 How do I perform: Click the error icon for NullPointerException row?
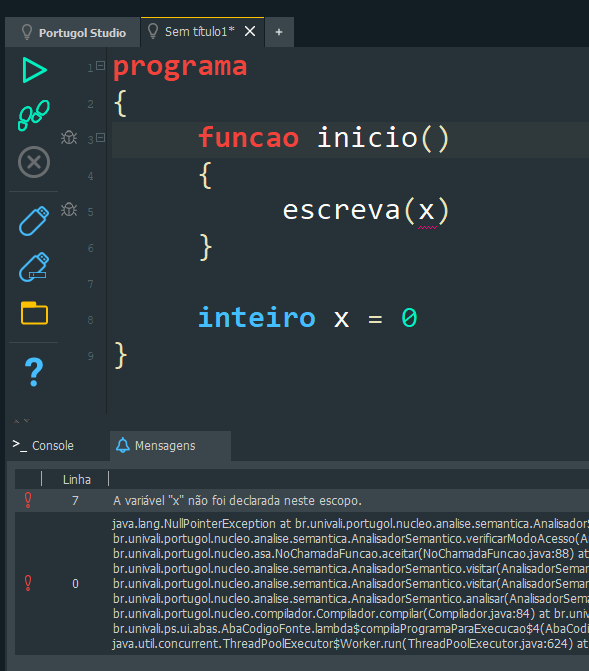click(x=28, y=583)
